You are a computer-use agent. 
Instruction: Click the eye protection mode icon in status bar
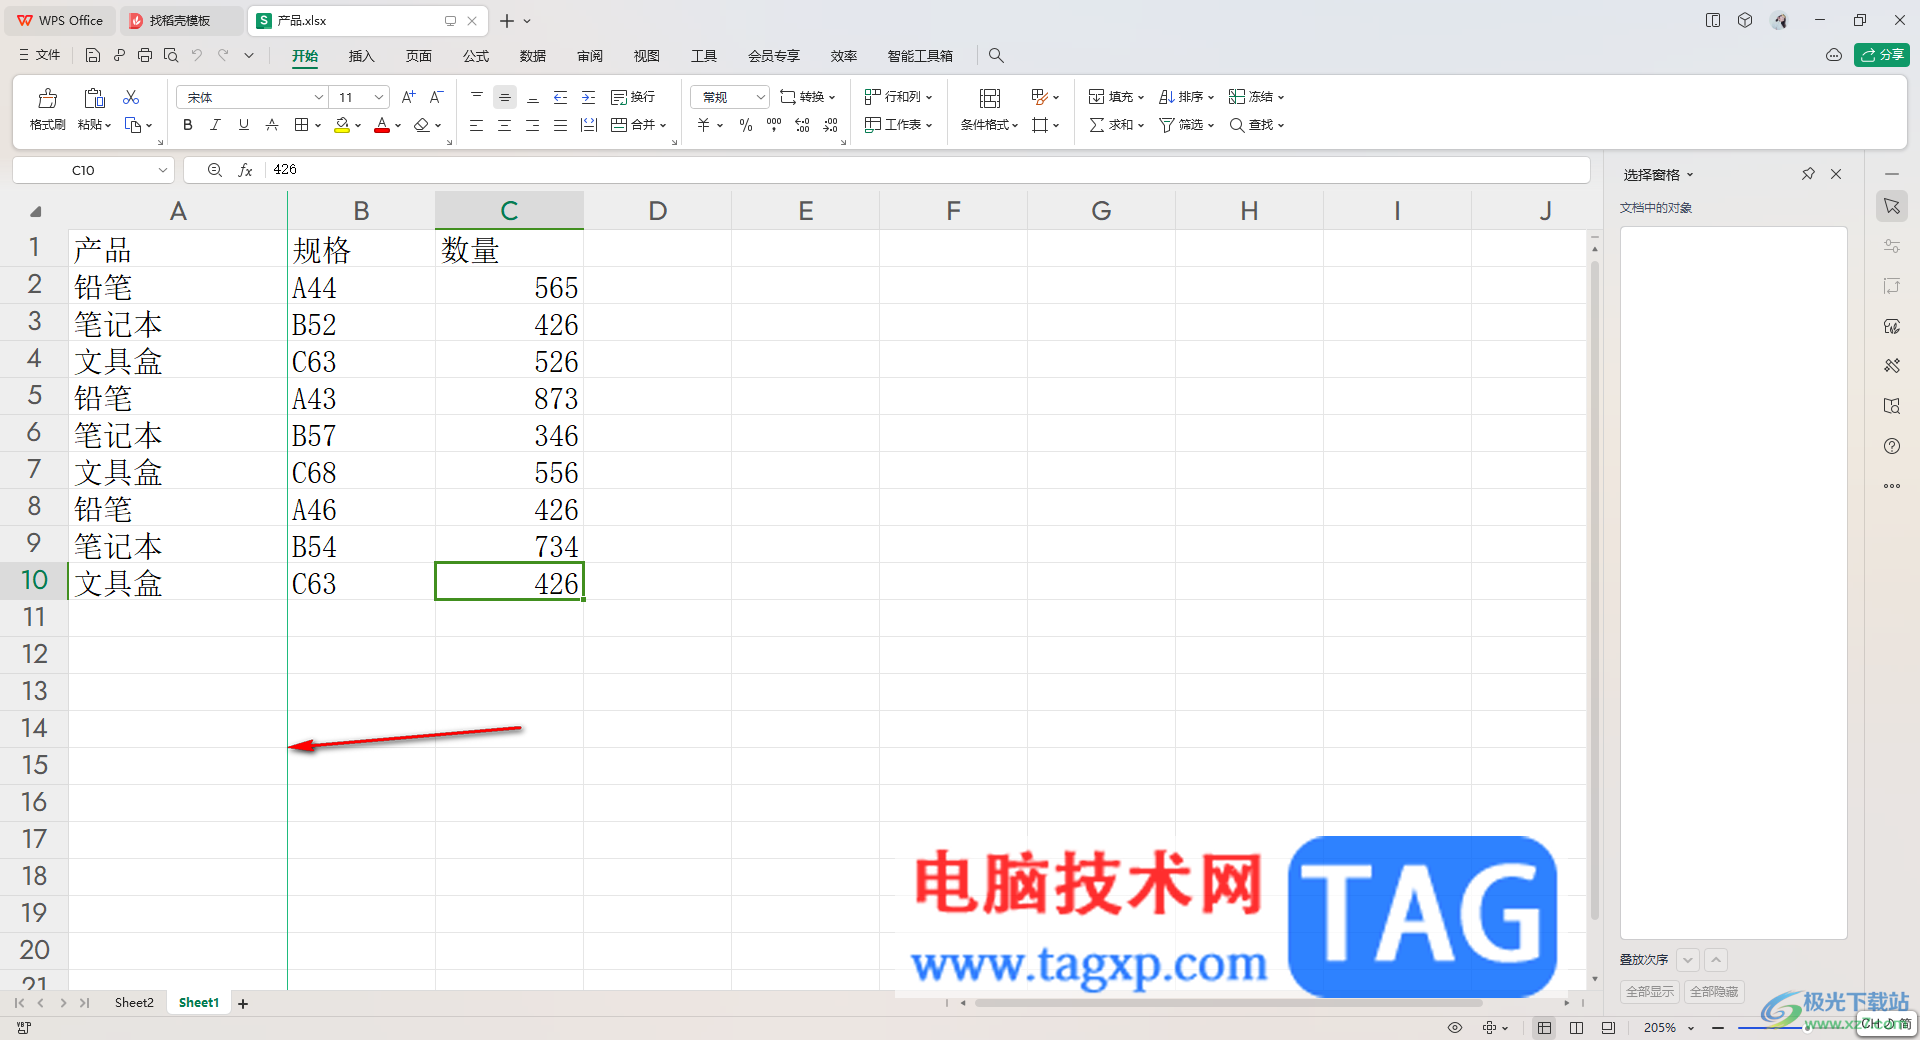pyautogui.click(x=1455, y=1028)
